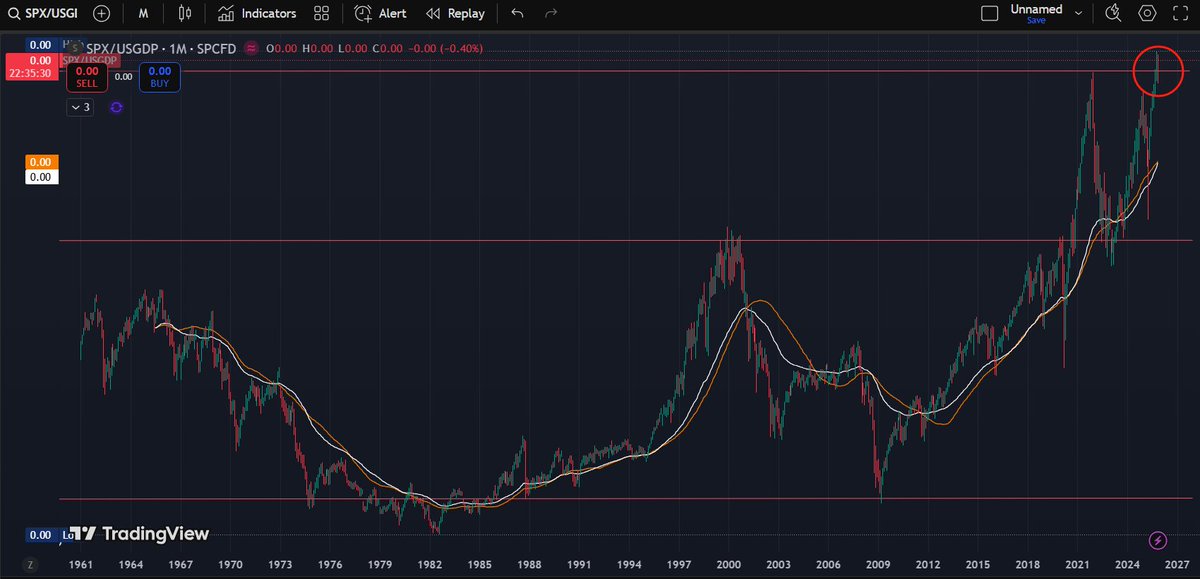Viewport: 1200px width, 579px height.
Task: Open symbol search for SPX/USGI
Action: coord(45,14)
